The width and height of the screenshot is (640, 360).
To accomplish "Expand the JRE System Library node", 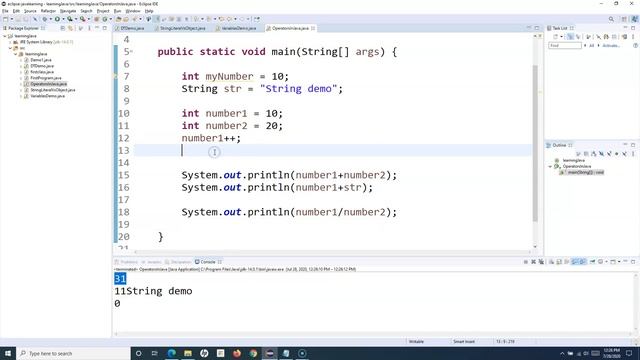I will (x=10, y=42).
